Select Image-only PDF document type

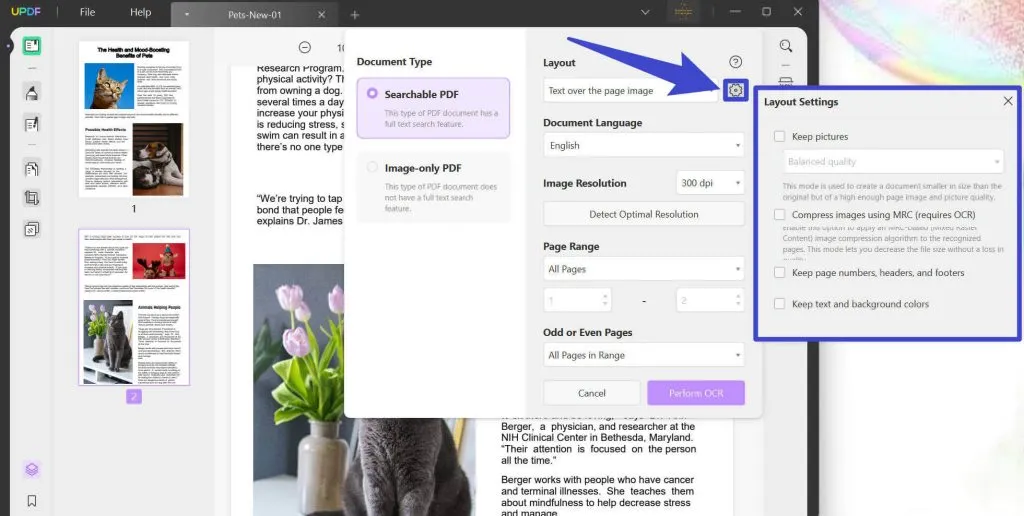[x=433, y=187]
